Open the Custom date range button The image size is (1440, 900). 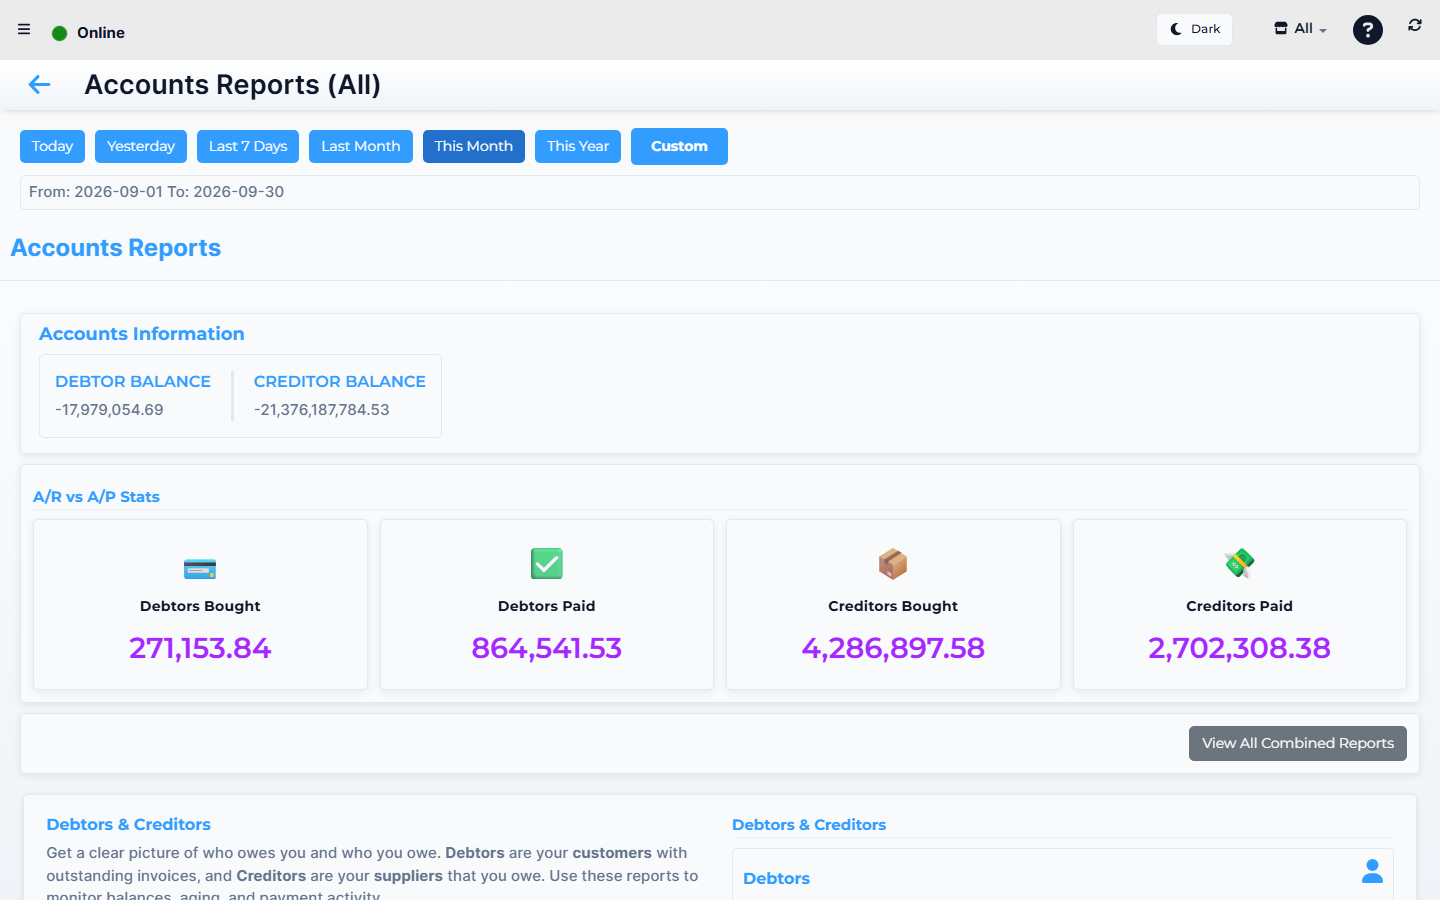click(679, 146)
